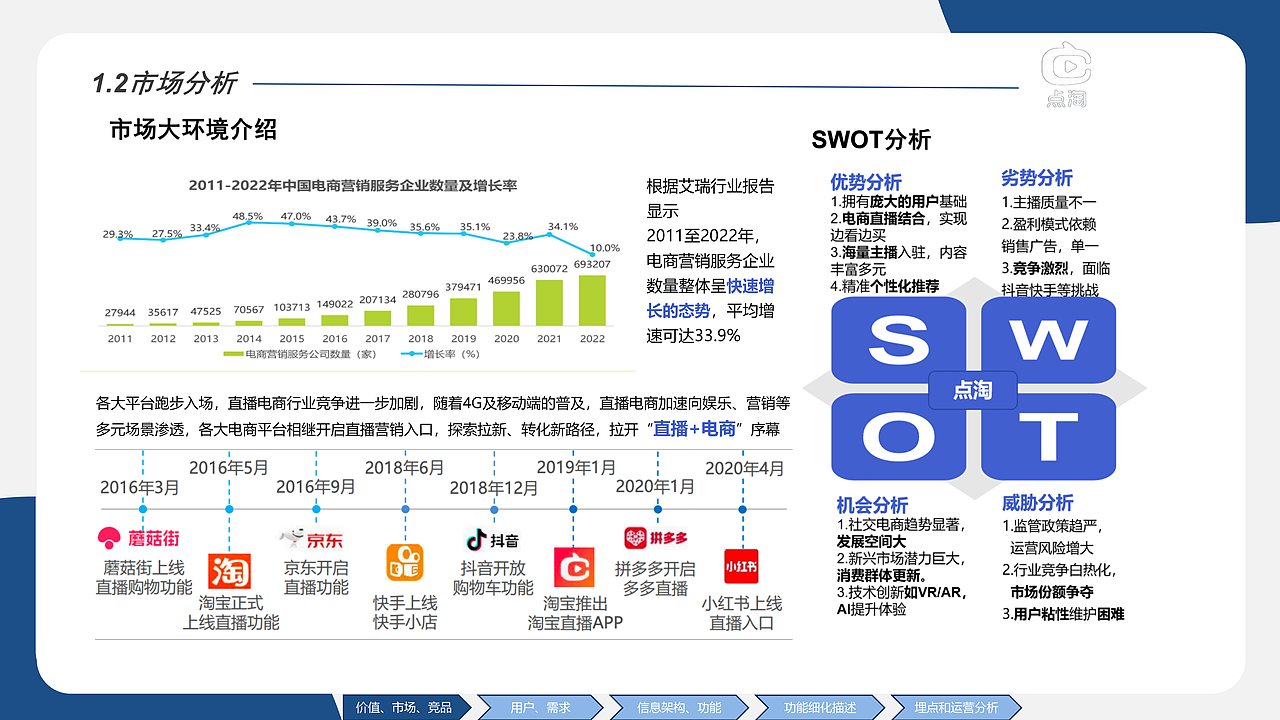Viewport: 1280px width, 720px height.
Task: Click the 2014 x-axis label
Action: click(x=249, y=338)
